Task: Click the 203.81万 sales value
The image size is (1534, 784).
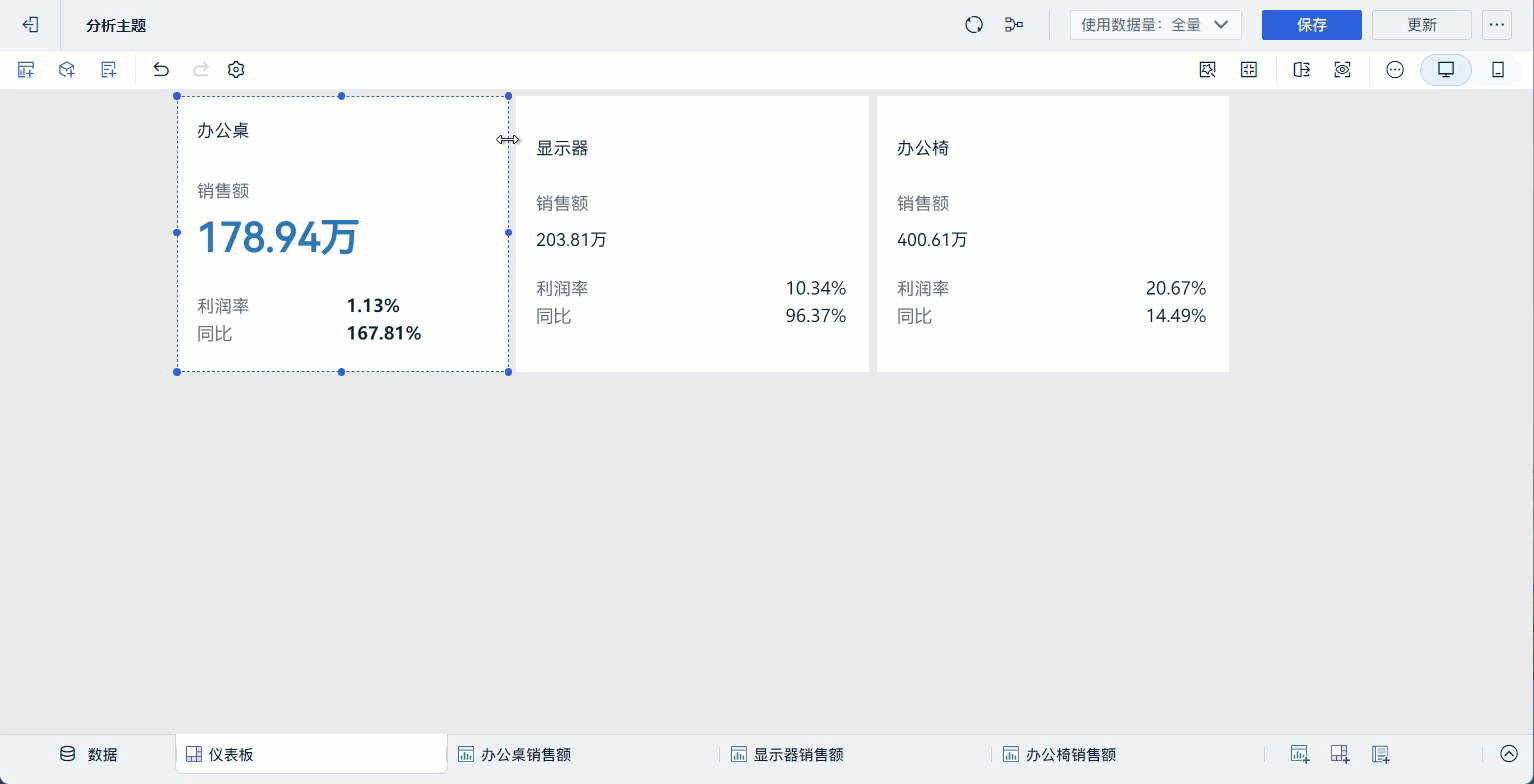Action: click(571, 240)
